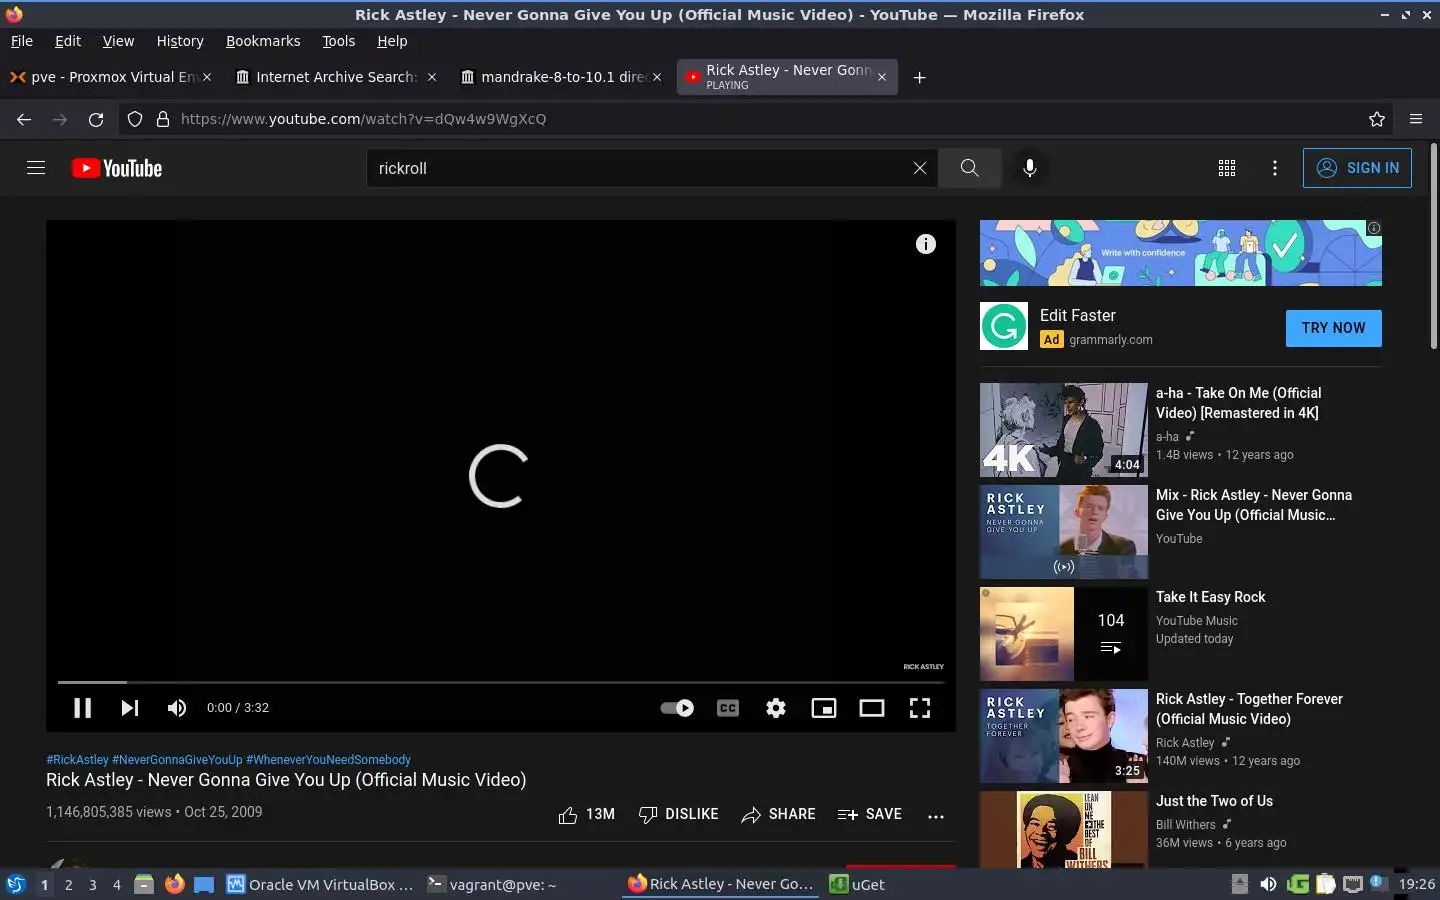Open the YouTube apps grid
Screen dimensions: 1440x900
1227,168
